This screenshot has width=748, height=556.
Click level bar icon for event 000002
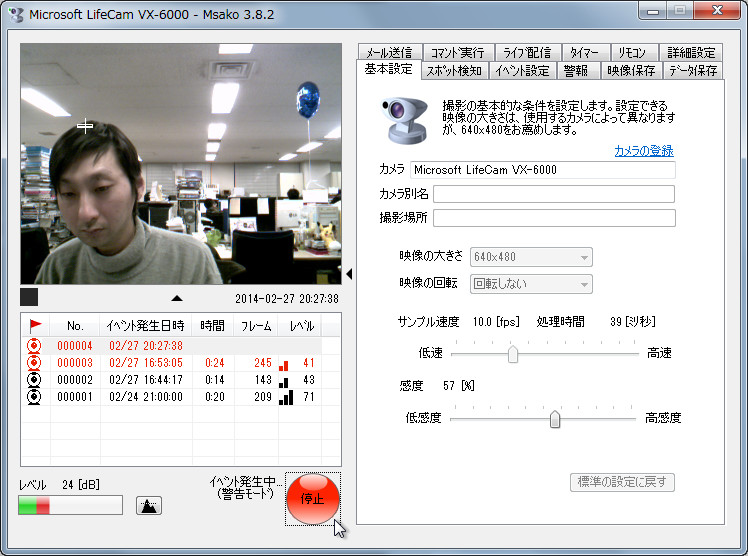(x=284, y=382)
